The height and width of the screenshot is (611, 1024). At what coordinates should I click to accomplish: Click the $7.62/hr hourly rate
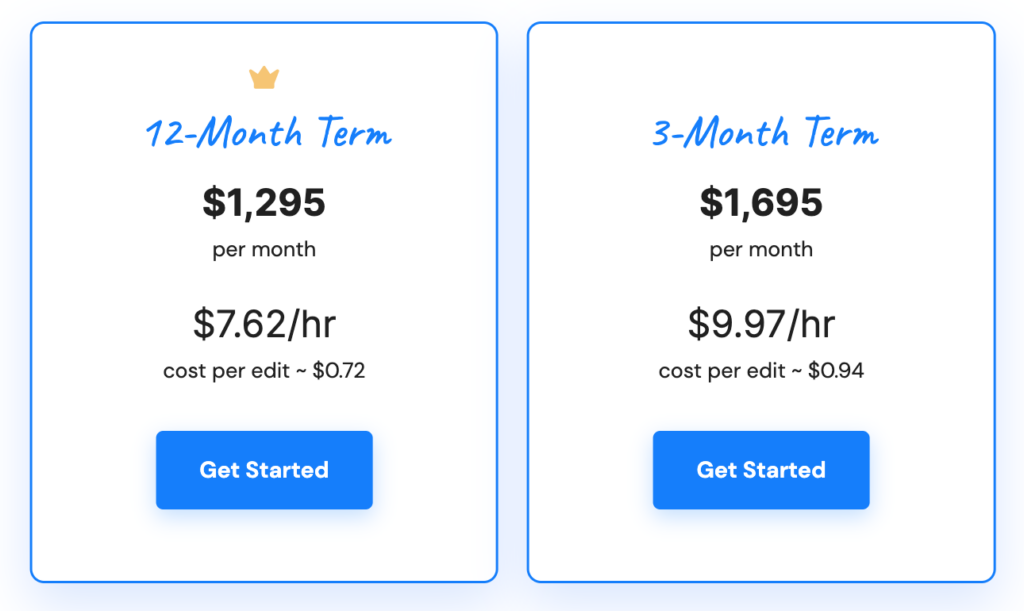pos(264,324)
